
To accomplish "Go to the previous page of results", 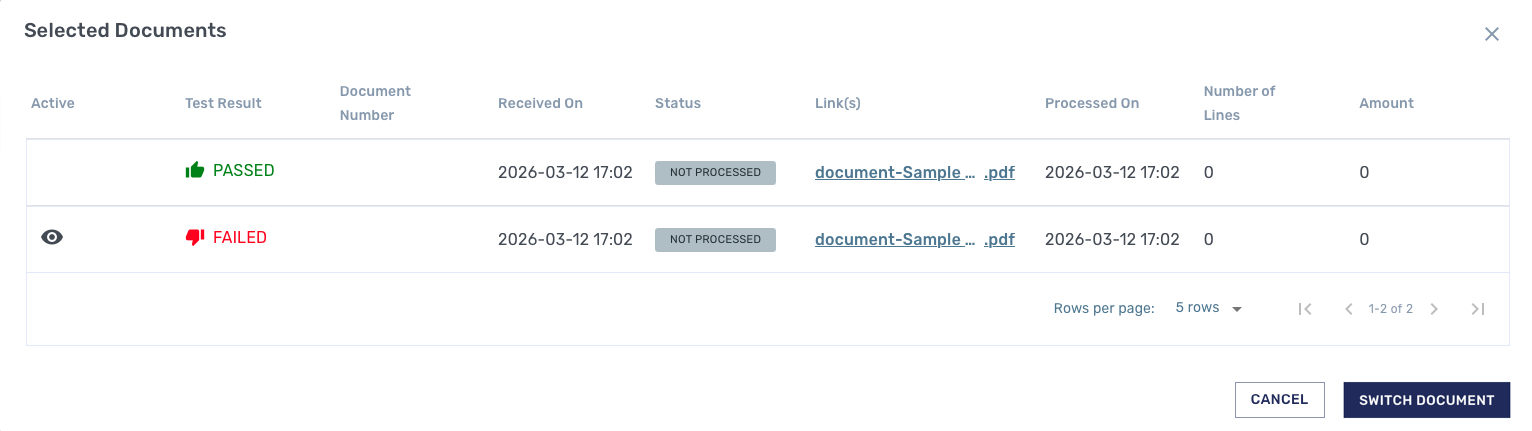I will coord(1348,309).
